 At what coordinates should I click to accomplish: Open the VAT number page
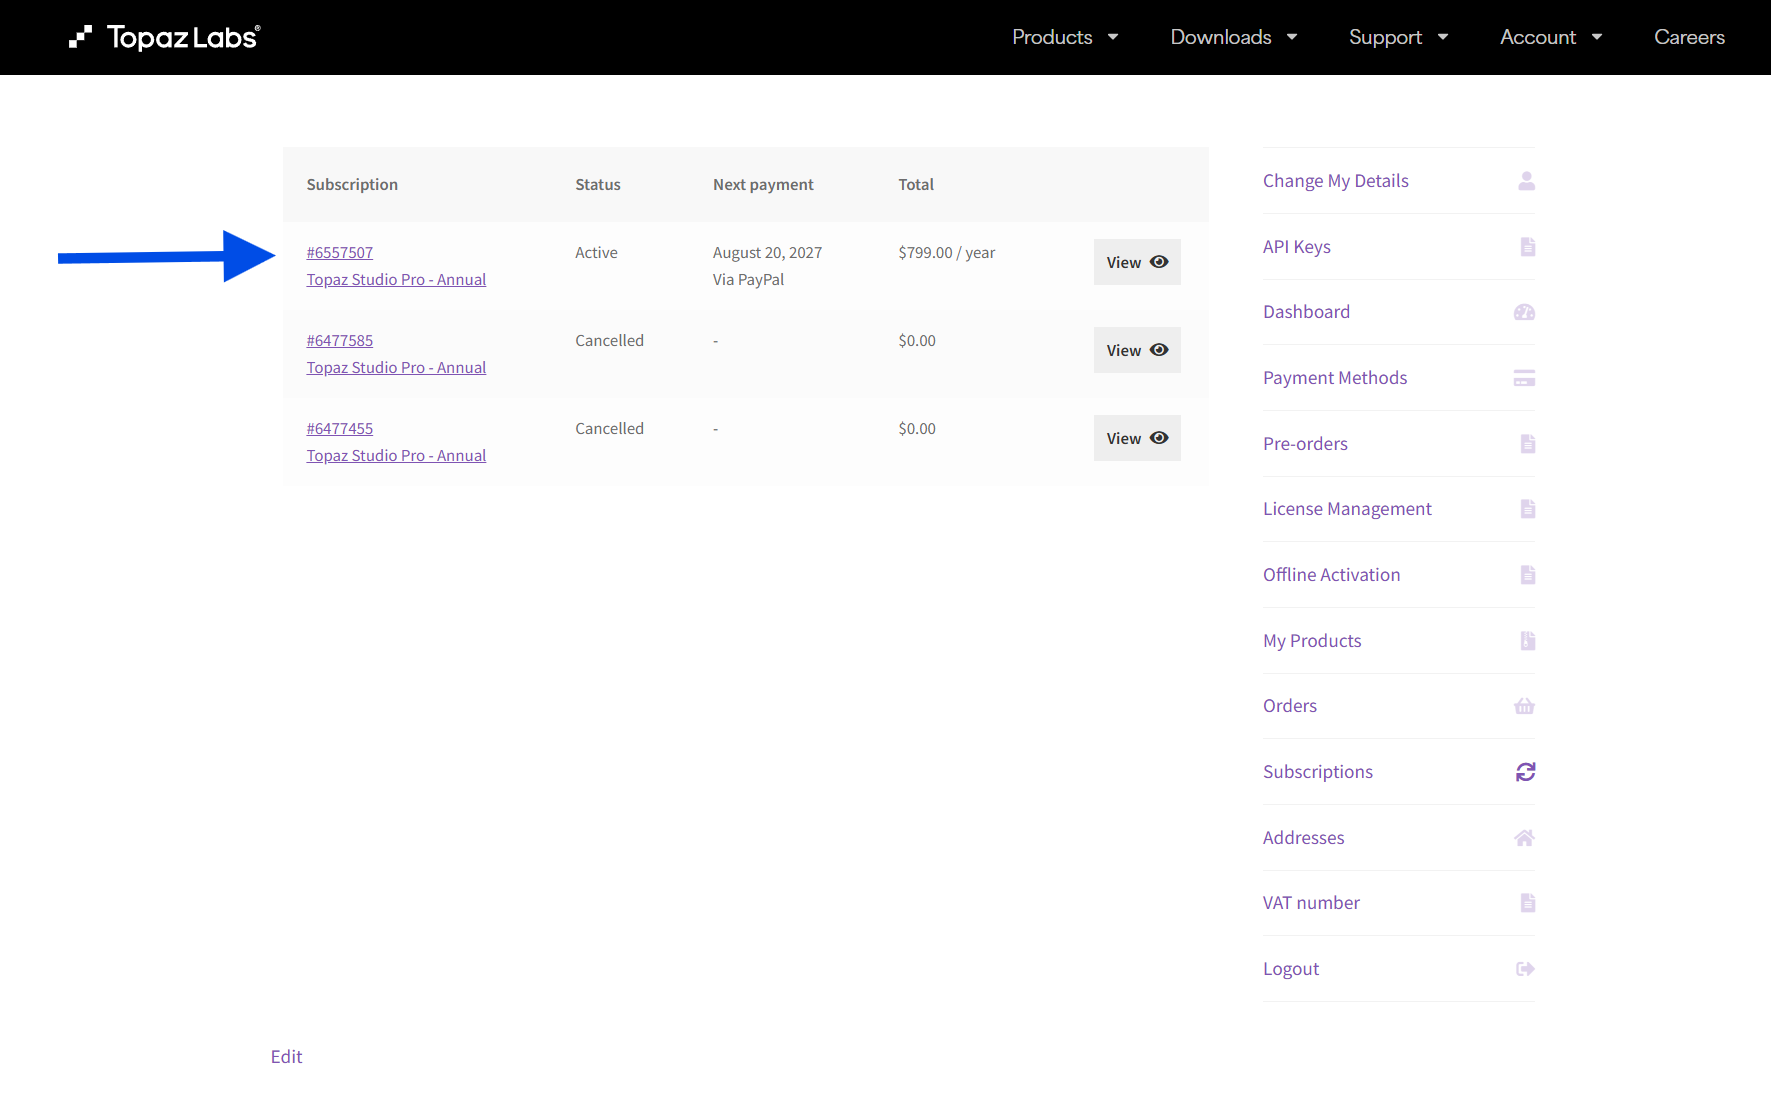[1311, 903]
